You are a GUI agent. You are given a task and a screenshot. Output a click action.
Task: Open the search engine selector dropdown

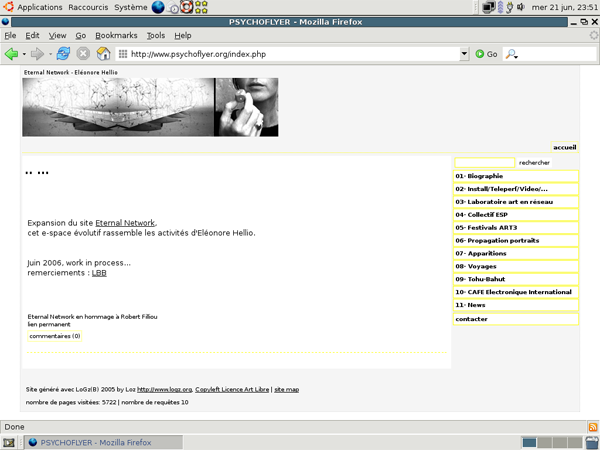click(x=513, y=54)
